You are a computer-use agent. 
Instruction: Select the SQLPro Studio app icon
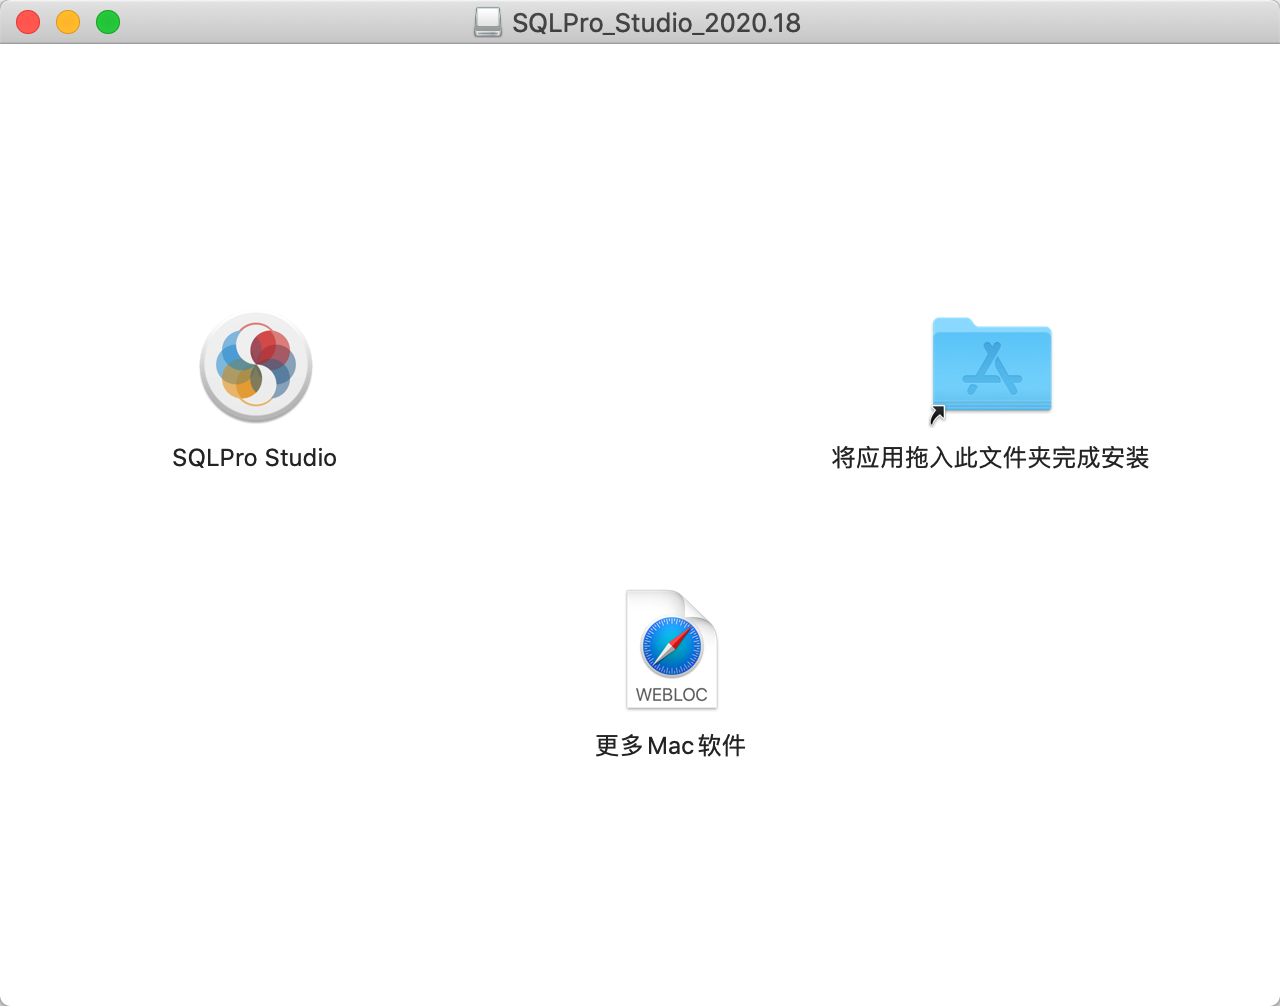[x=256, y=367]
